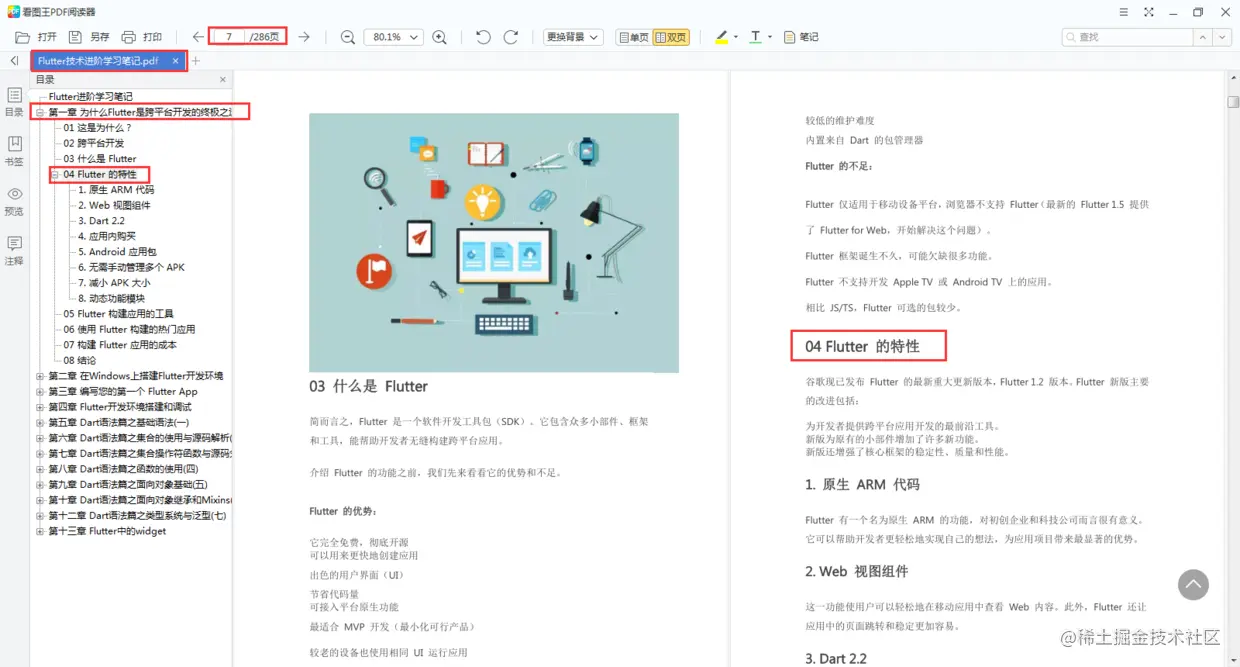
Task: Open the 书签 bookmarks sidebar panel
Action: tap(14, 151)
